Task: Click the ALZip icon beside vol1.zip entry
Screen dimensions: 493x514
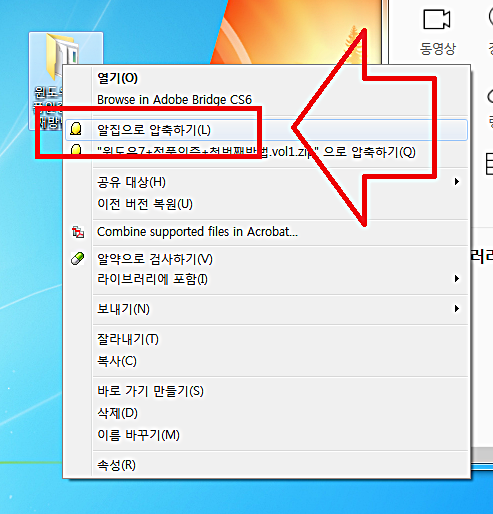Action: point(76,149)
